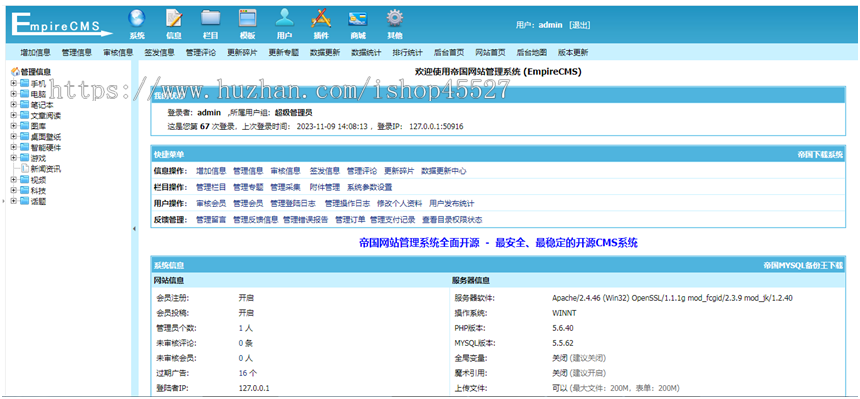Viewport: 860px width, 399px height.
Task: Open 管理栏目 in the 栏目操作 row
Action: (x=211, y=187)
